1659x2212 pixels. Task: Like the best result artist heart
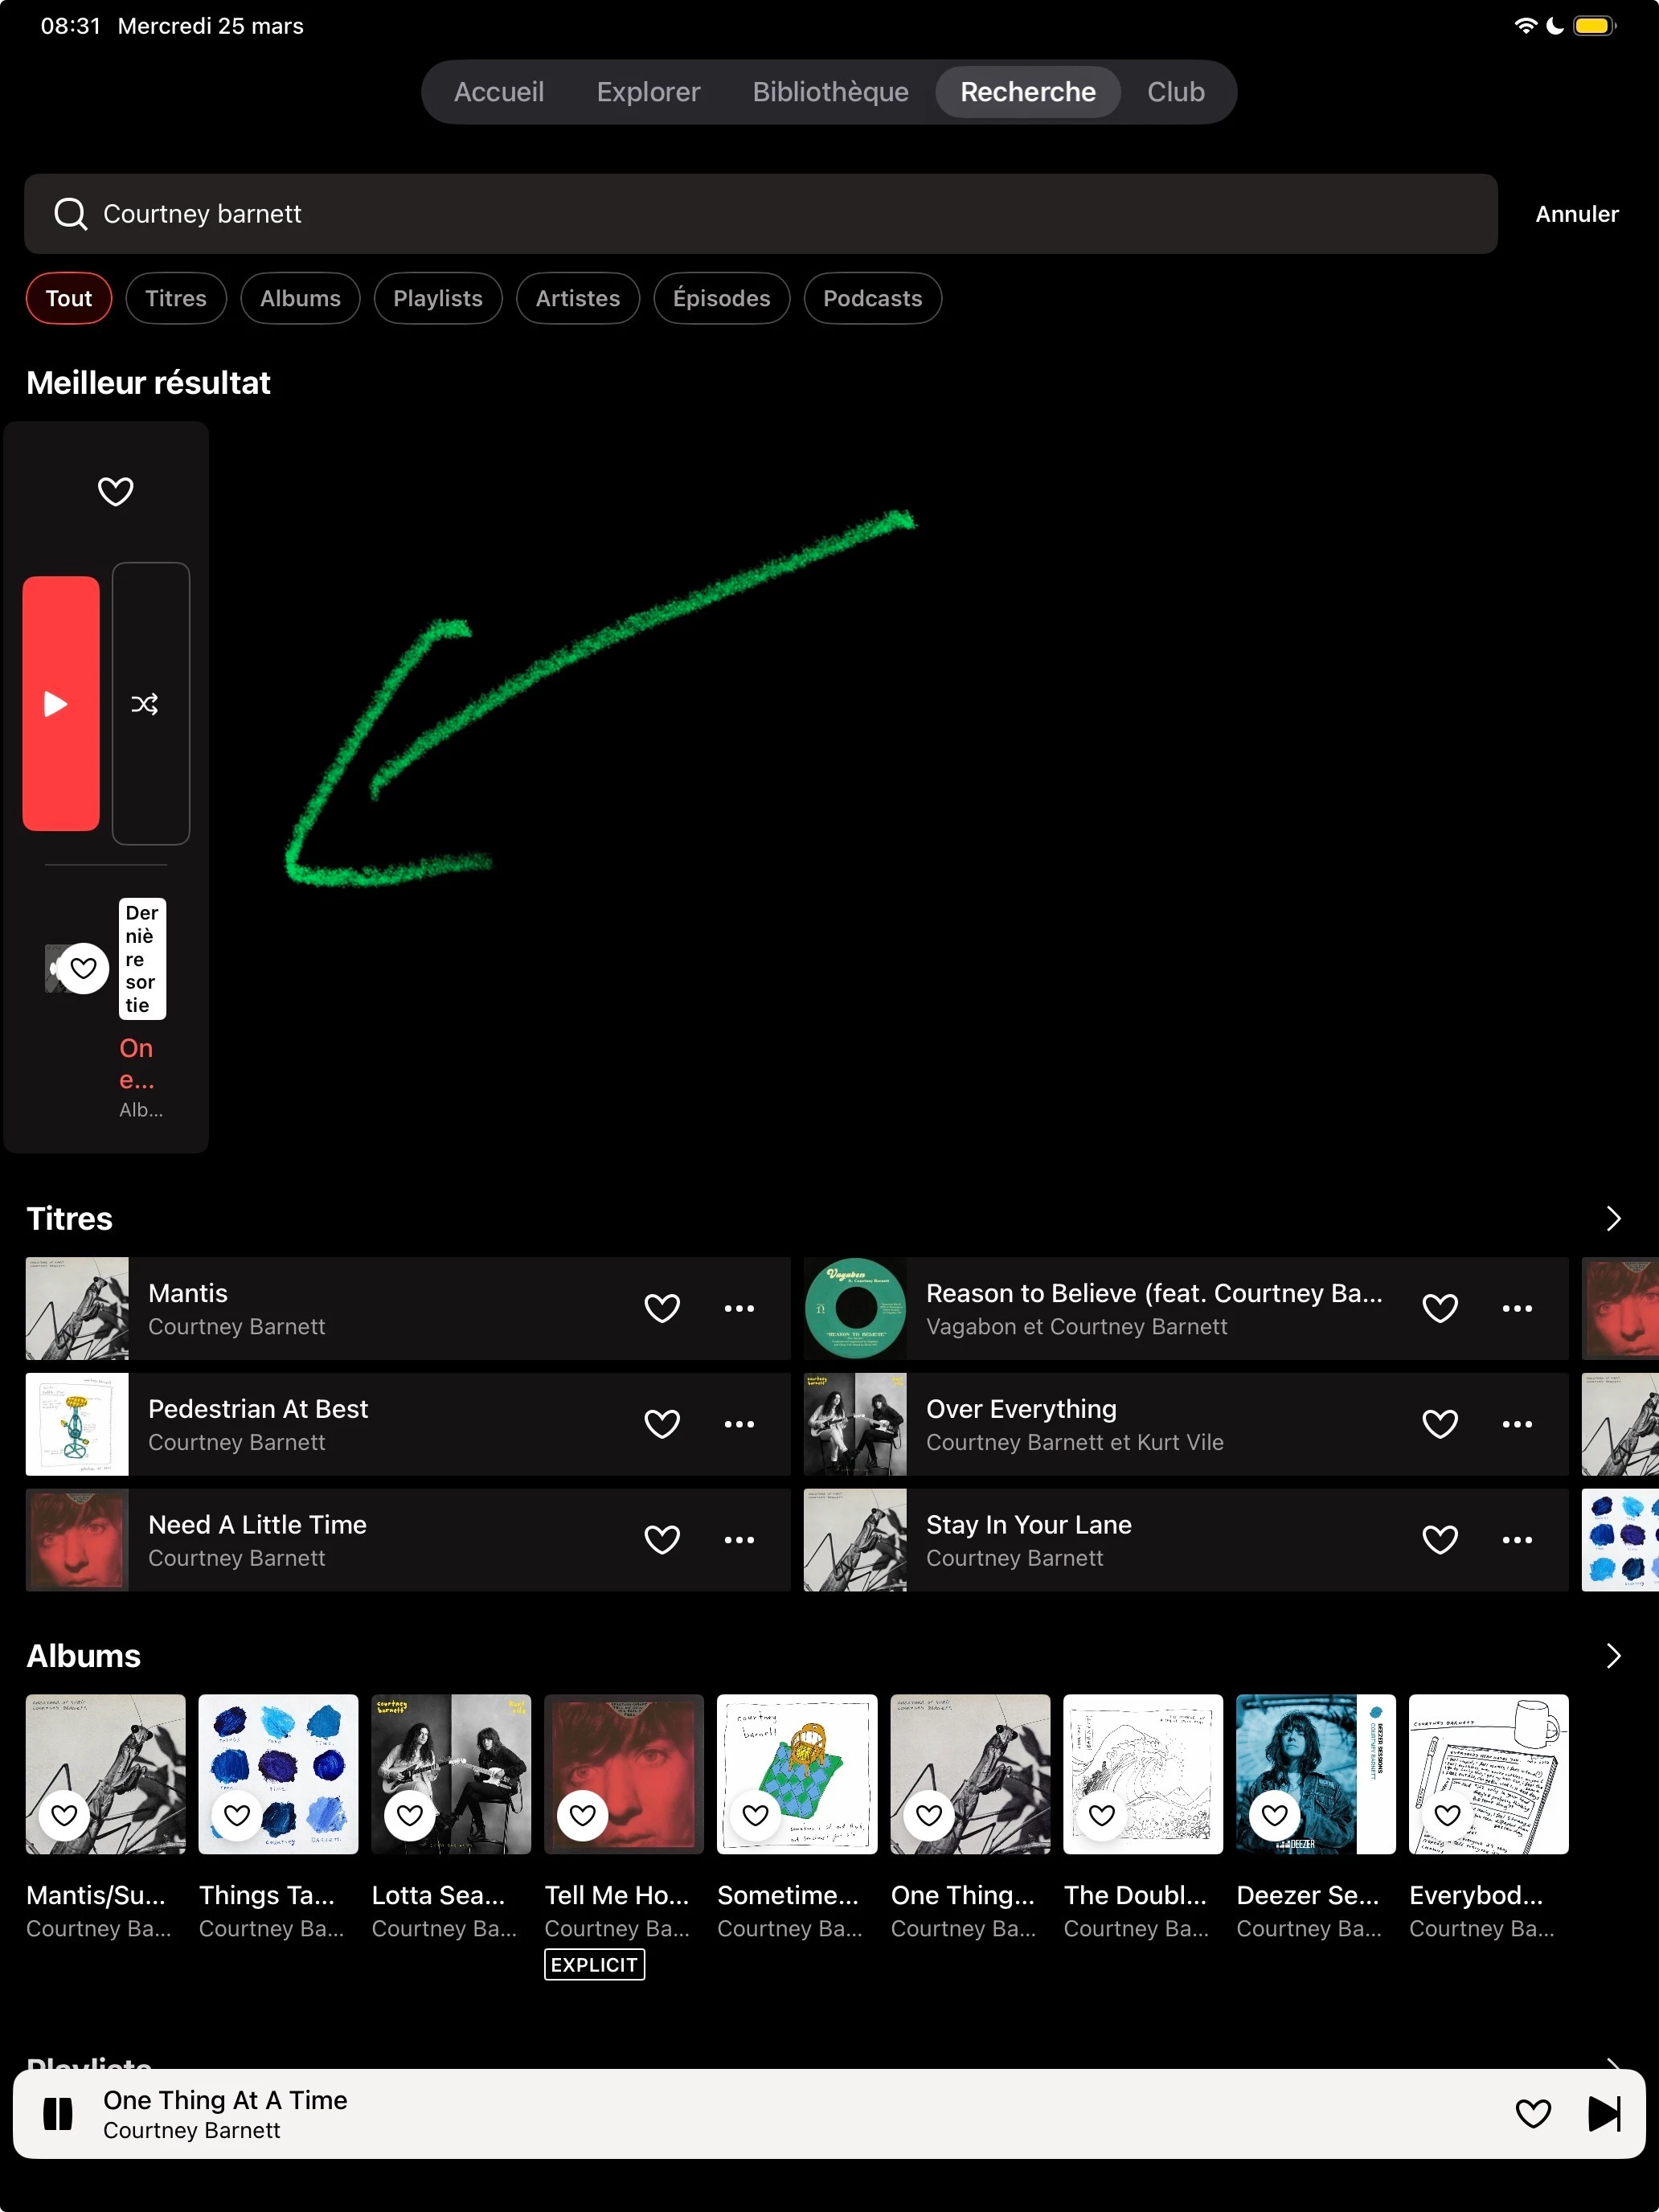(115, 491)
